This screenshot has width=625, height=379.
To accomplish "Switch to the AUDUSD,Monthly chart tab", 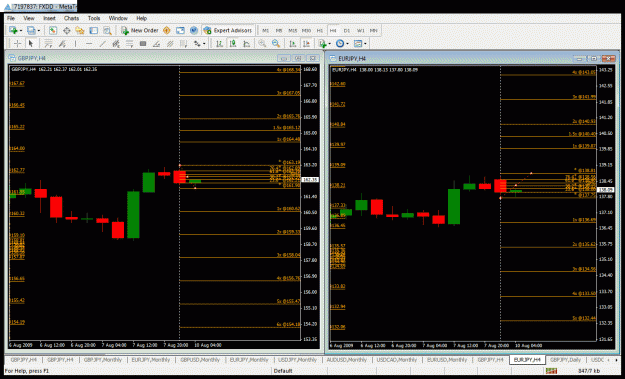I will [346, 360].
